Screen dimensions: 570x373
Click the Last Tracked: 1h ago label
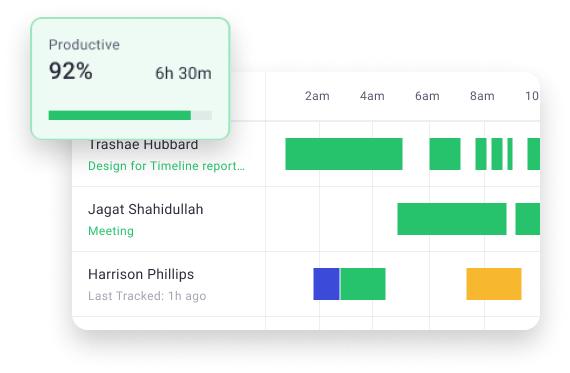click(147, 296)
